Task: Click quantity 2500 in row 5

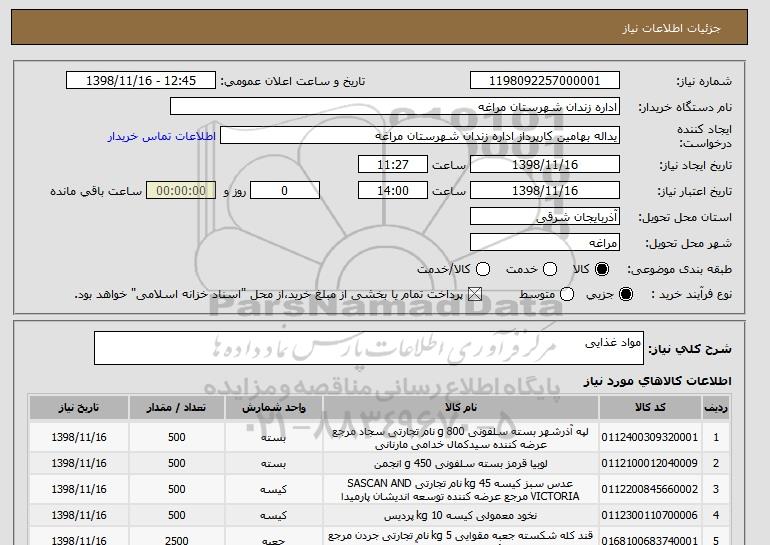Action: (x=177, y=541)
